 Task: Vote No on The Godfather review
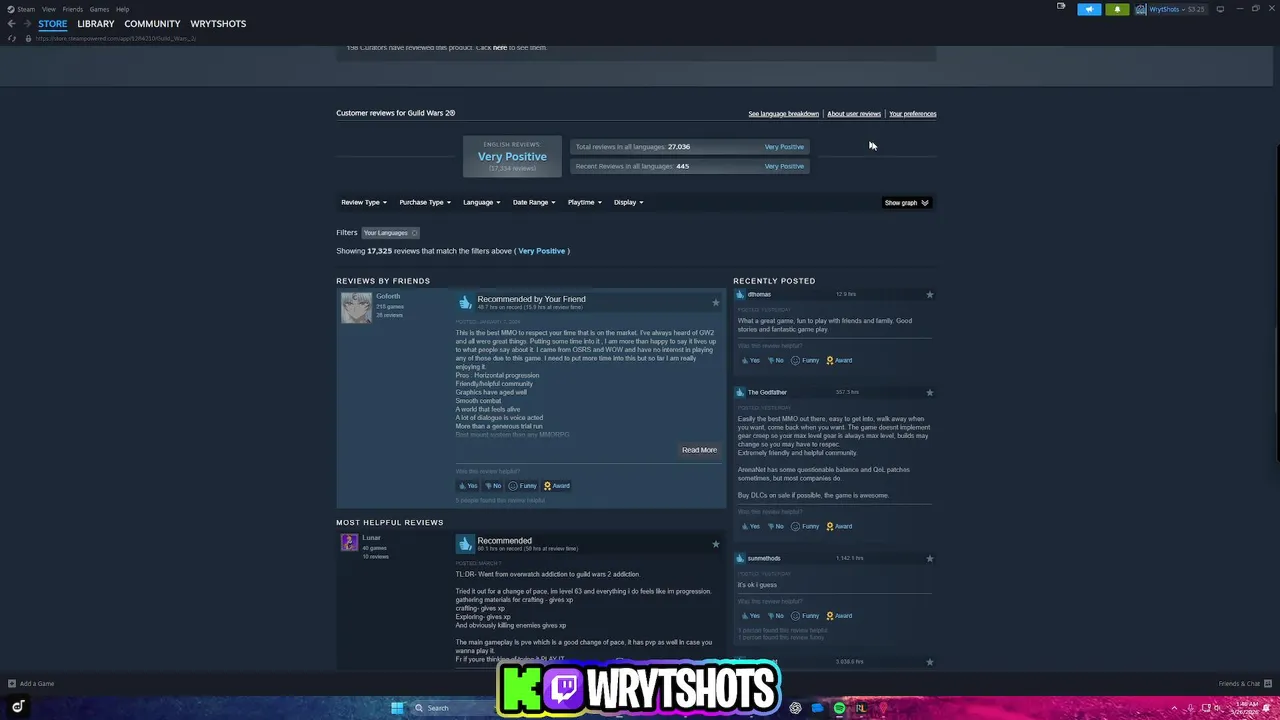click(775, 526)
